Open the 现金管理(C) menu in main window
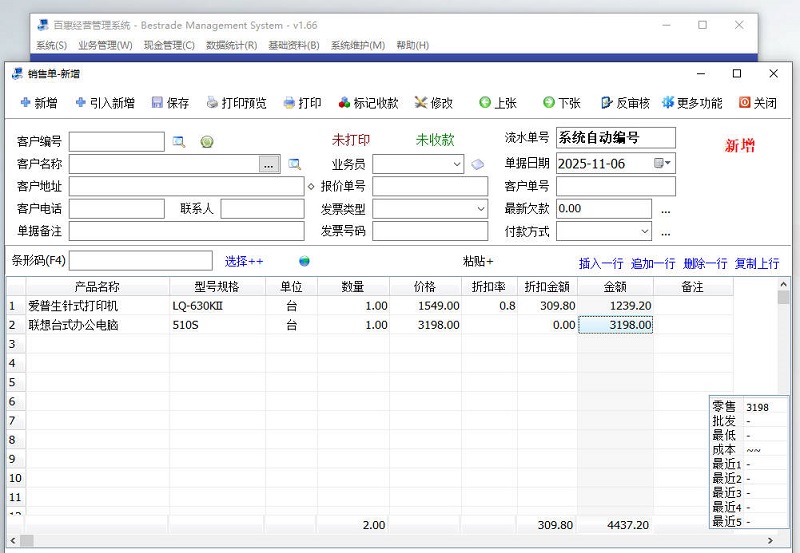Screen dimensions: 800x553 click(169, 45)
